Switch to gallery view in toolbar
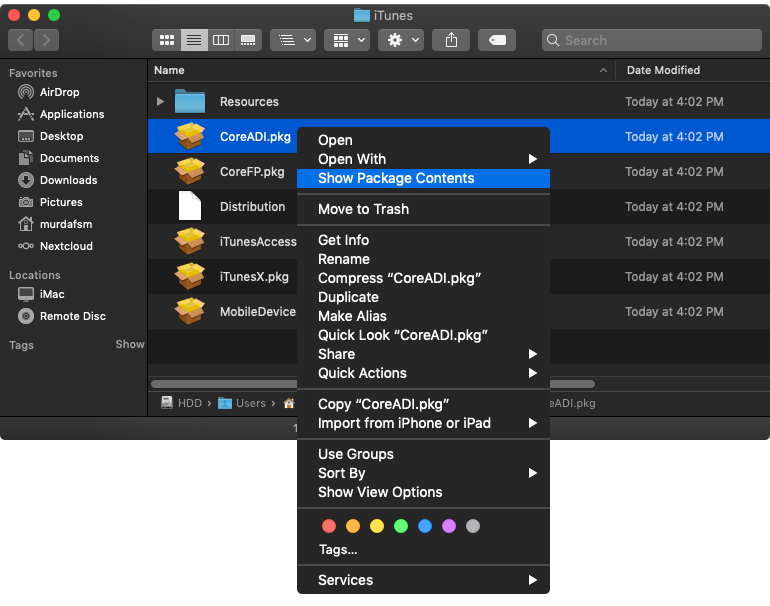Image resolution: width=770 pixels, height=606 pixels. pyautogui.click(x=248, y=40)
